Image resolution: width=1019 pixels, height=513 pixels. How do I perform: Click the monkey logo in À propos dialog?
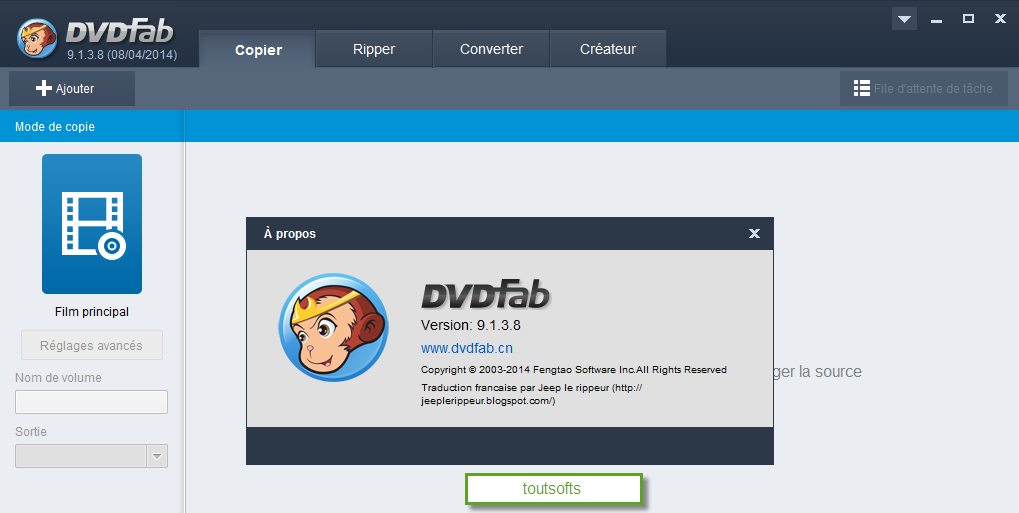(333, 327)
